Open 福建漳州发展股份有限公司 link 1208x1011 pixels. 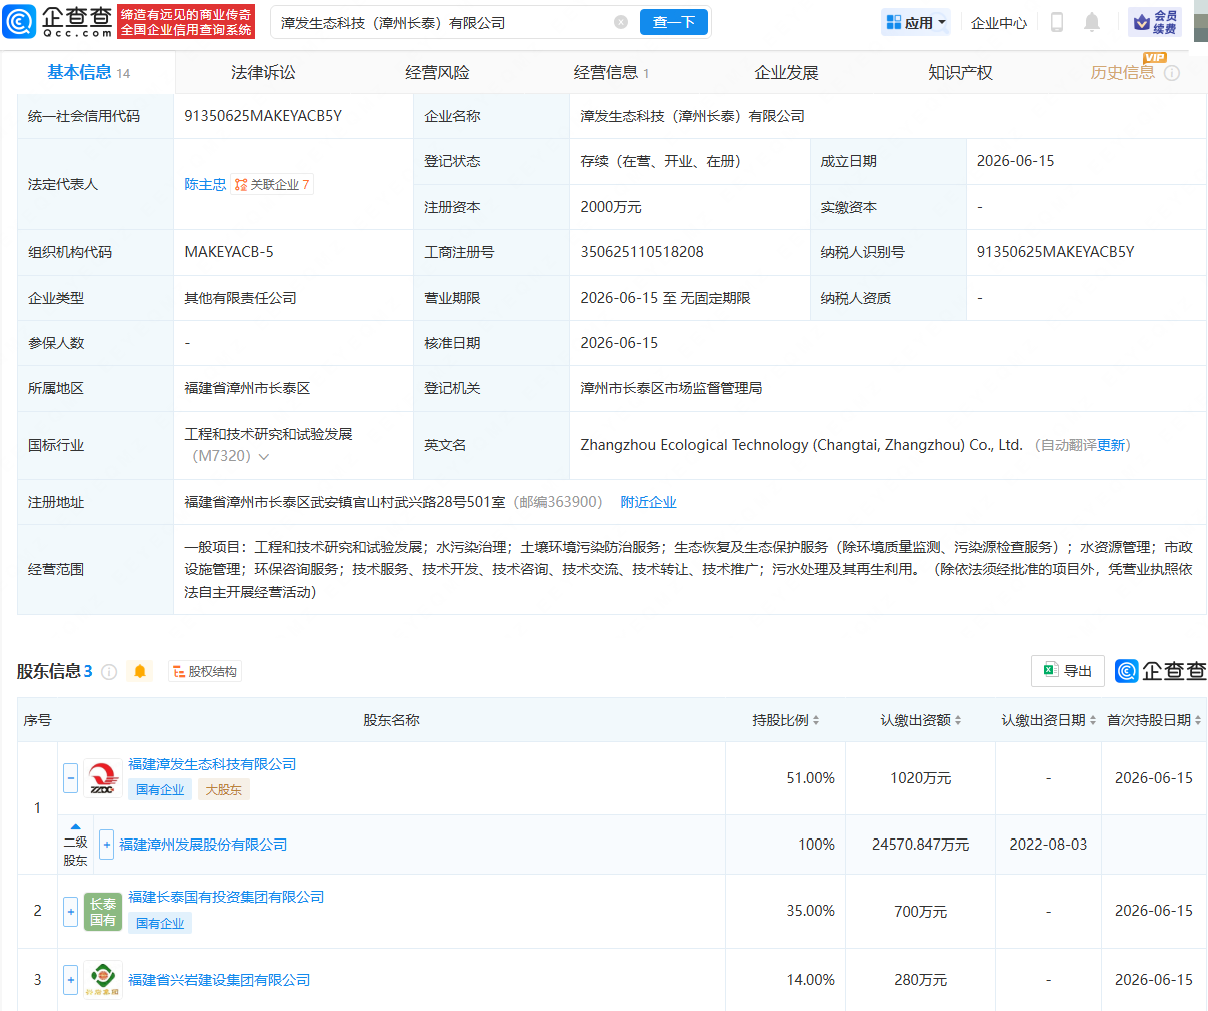pyautogui.click(x=203, y=845)
